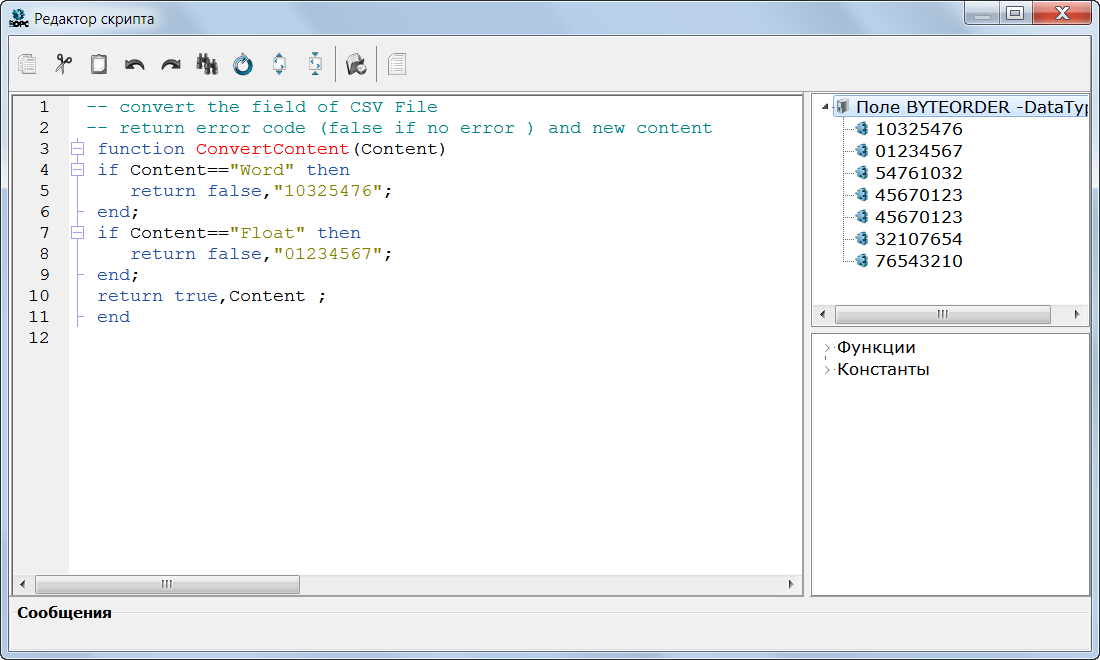
Task: Select byte order value 76543210 in tree
Action: click(x=918, y=261)
